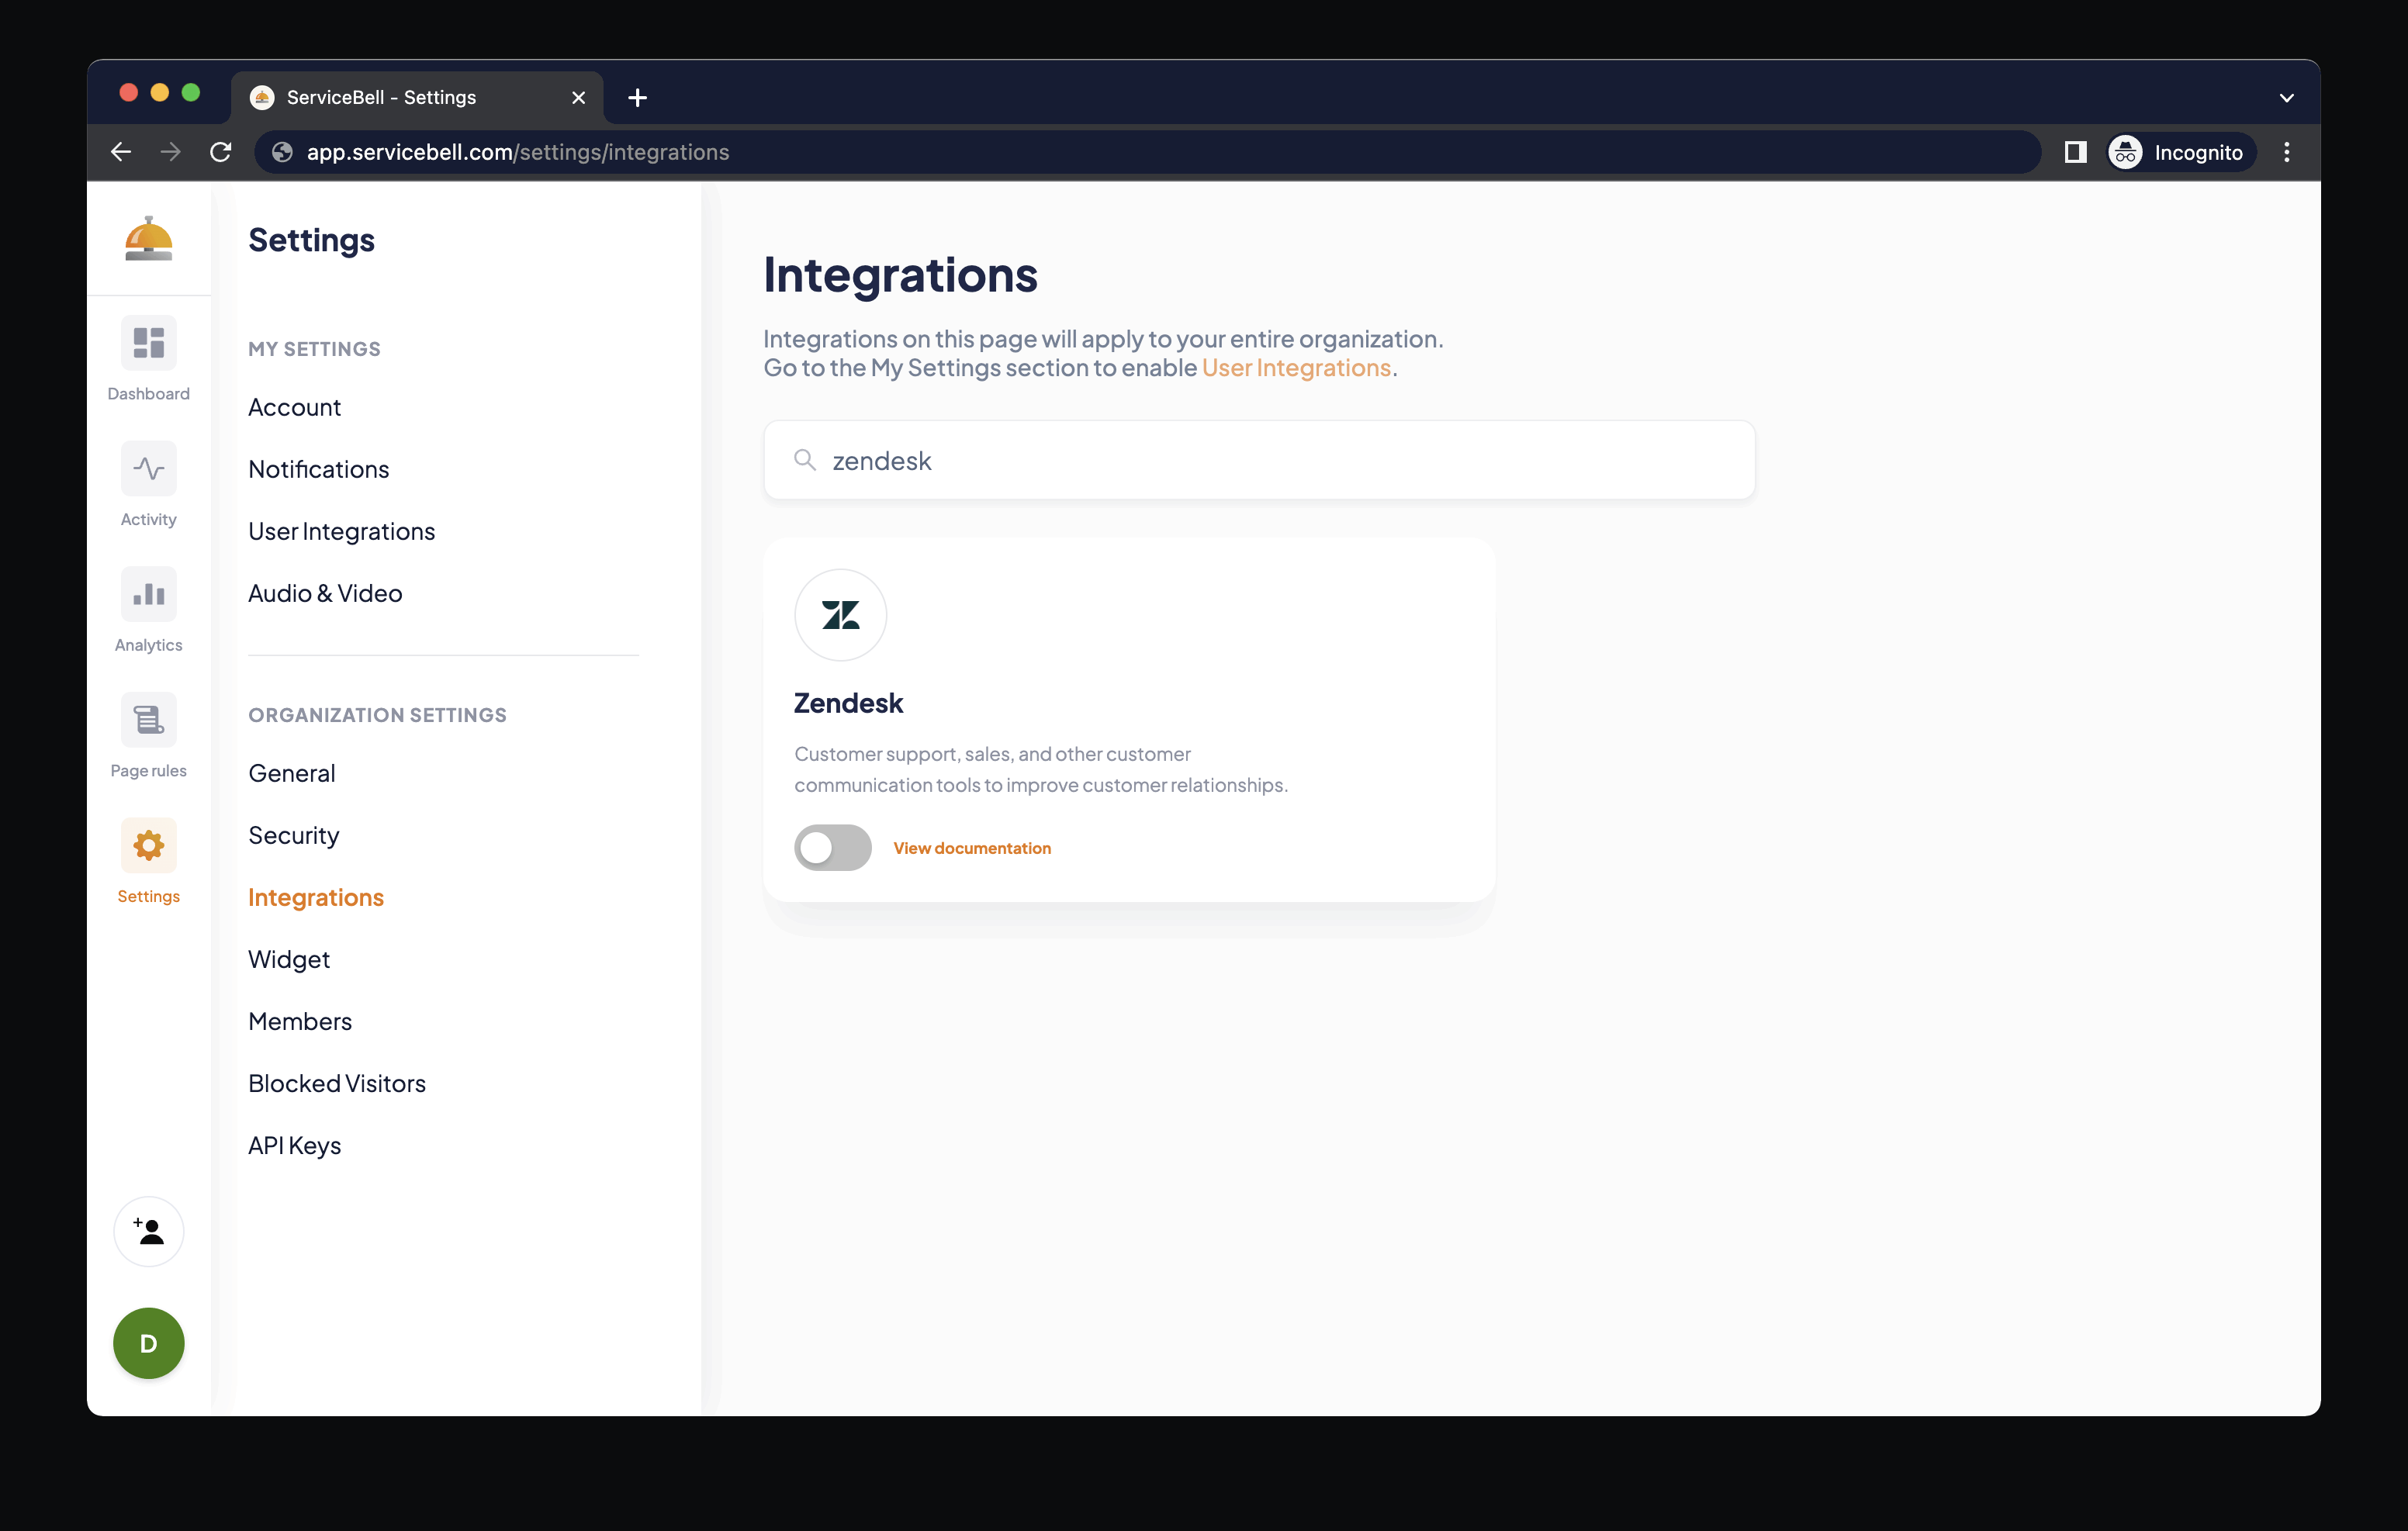
Task: Click the Zendesk logo icon
Action: [x=840, y=615]
